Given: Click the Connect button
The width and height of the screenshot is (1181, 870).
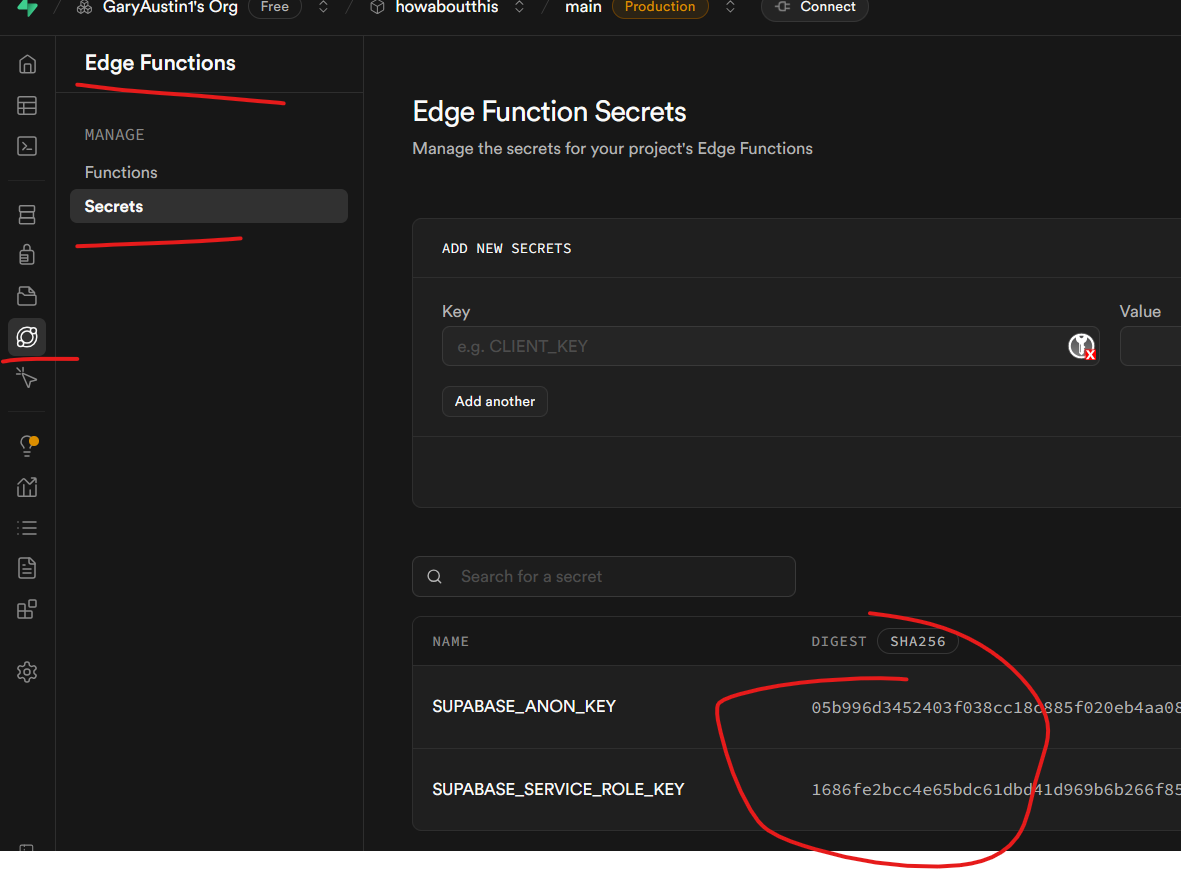Looking at the screenshot, I should (x=815, y=8).
